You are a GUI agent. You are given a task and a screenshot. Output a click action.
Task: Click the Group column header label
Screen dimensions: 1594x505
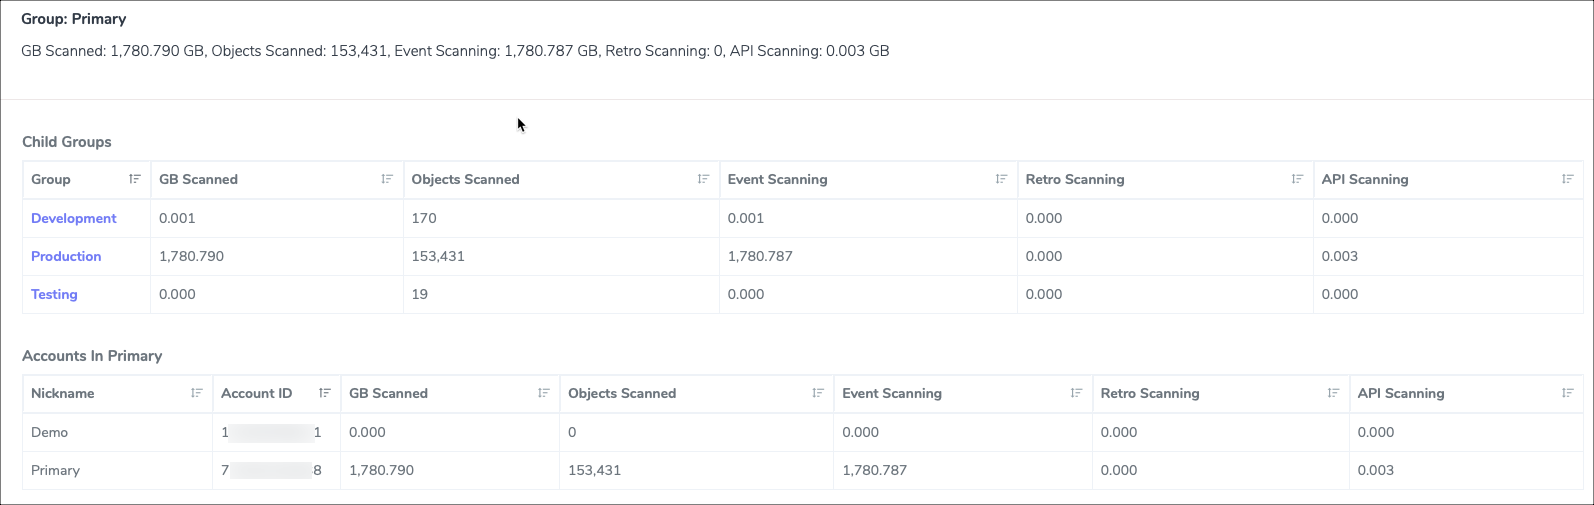(x=51, y=179)
